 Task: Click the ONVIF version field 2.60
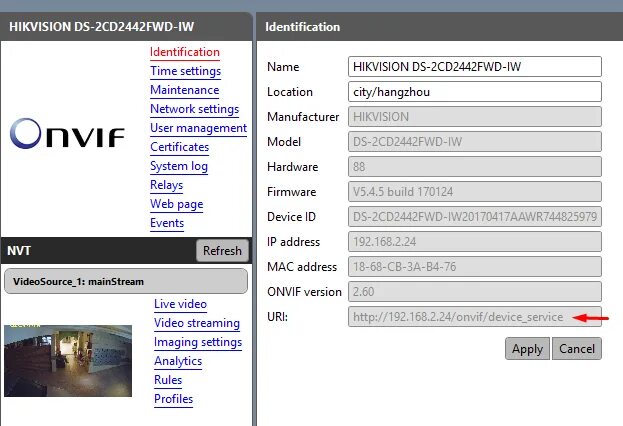coord(475,292)
